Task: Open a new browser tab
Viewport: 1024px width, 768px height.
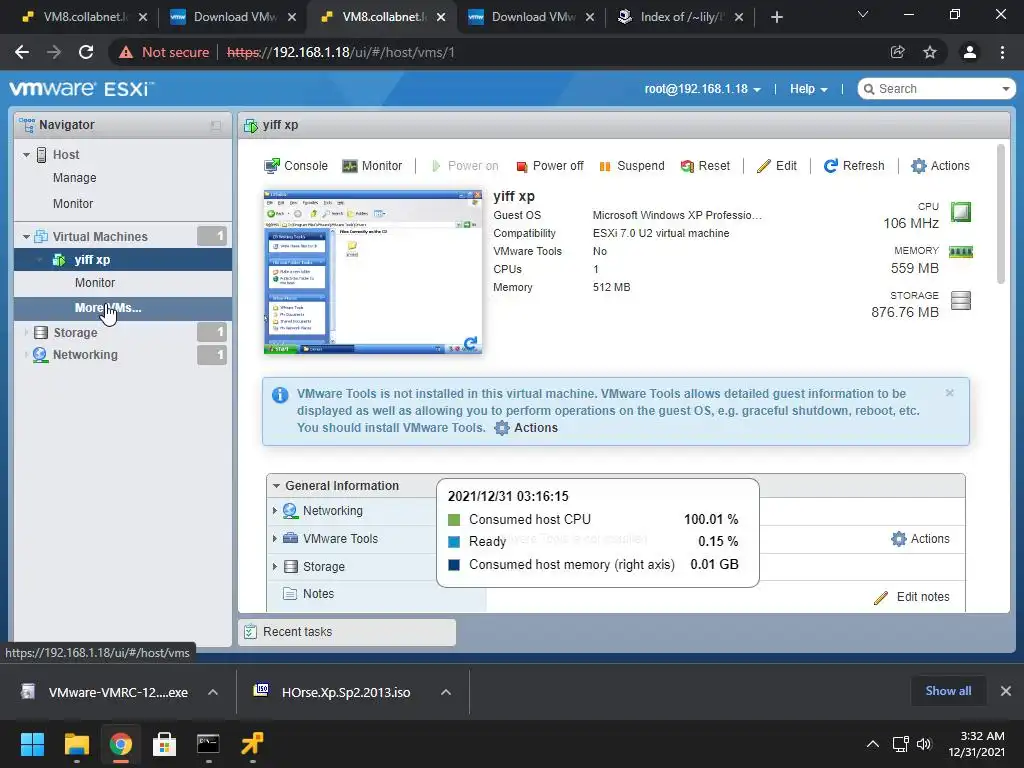Action: (776, 17)
